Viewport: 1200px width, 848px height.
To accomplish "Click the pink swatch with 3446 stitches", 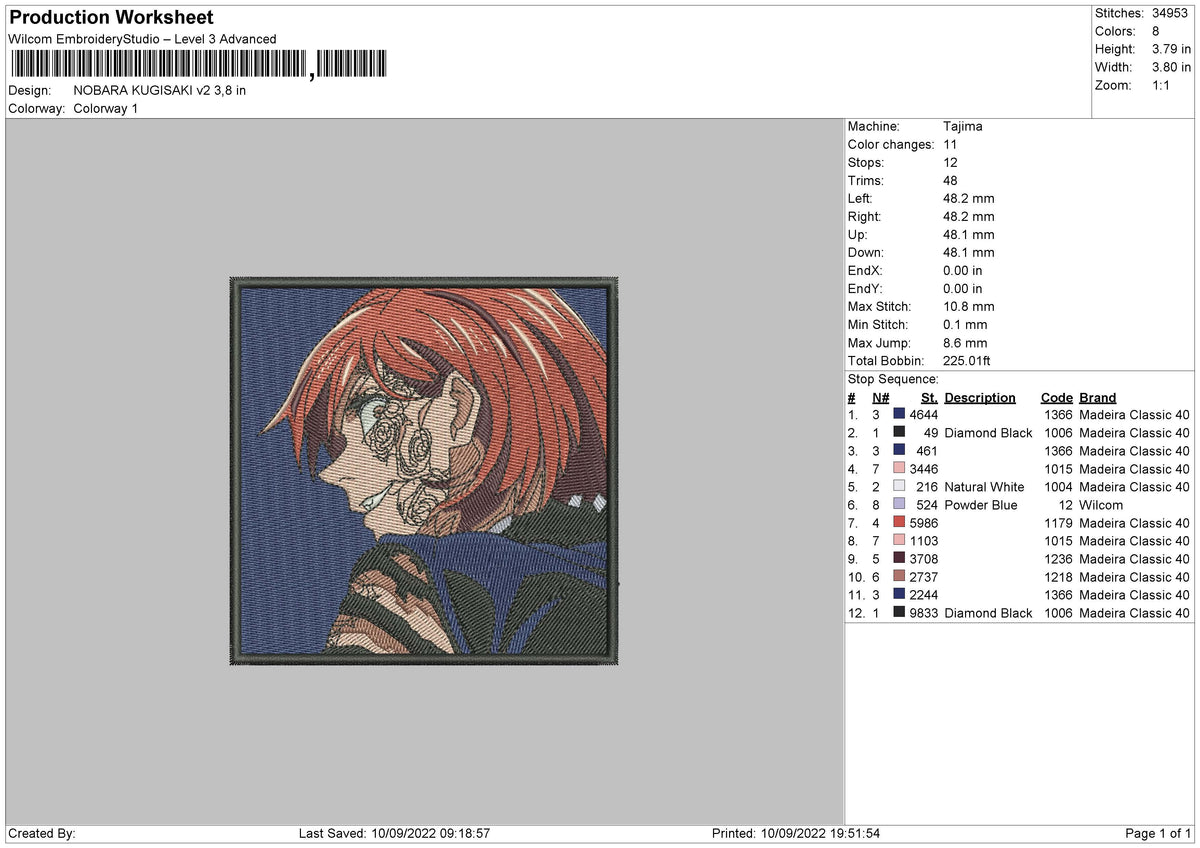I will pyautogui.click(x=899, y=469).
